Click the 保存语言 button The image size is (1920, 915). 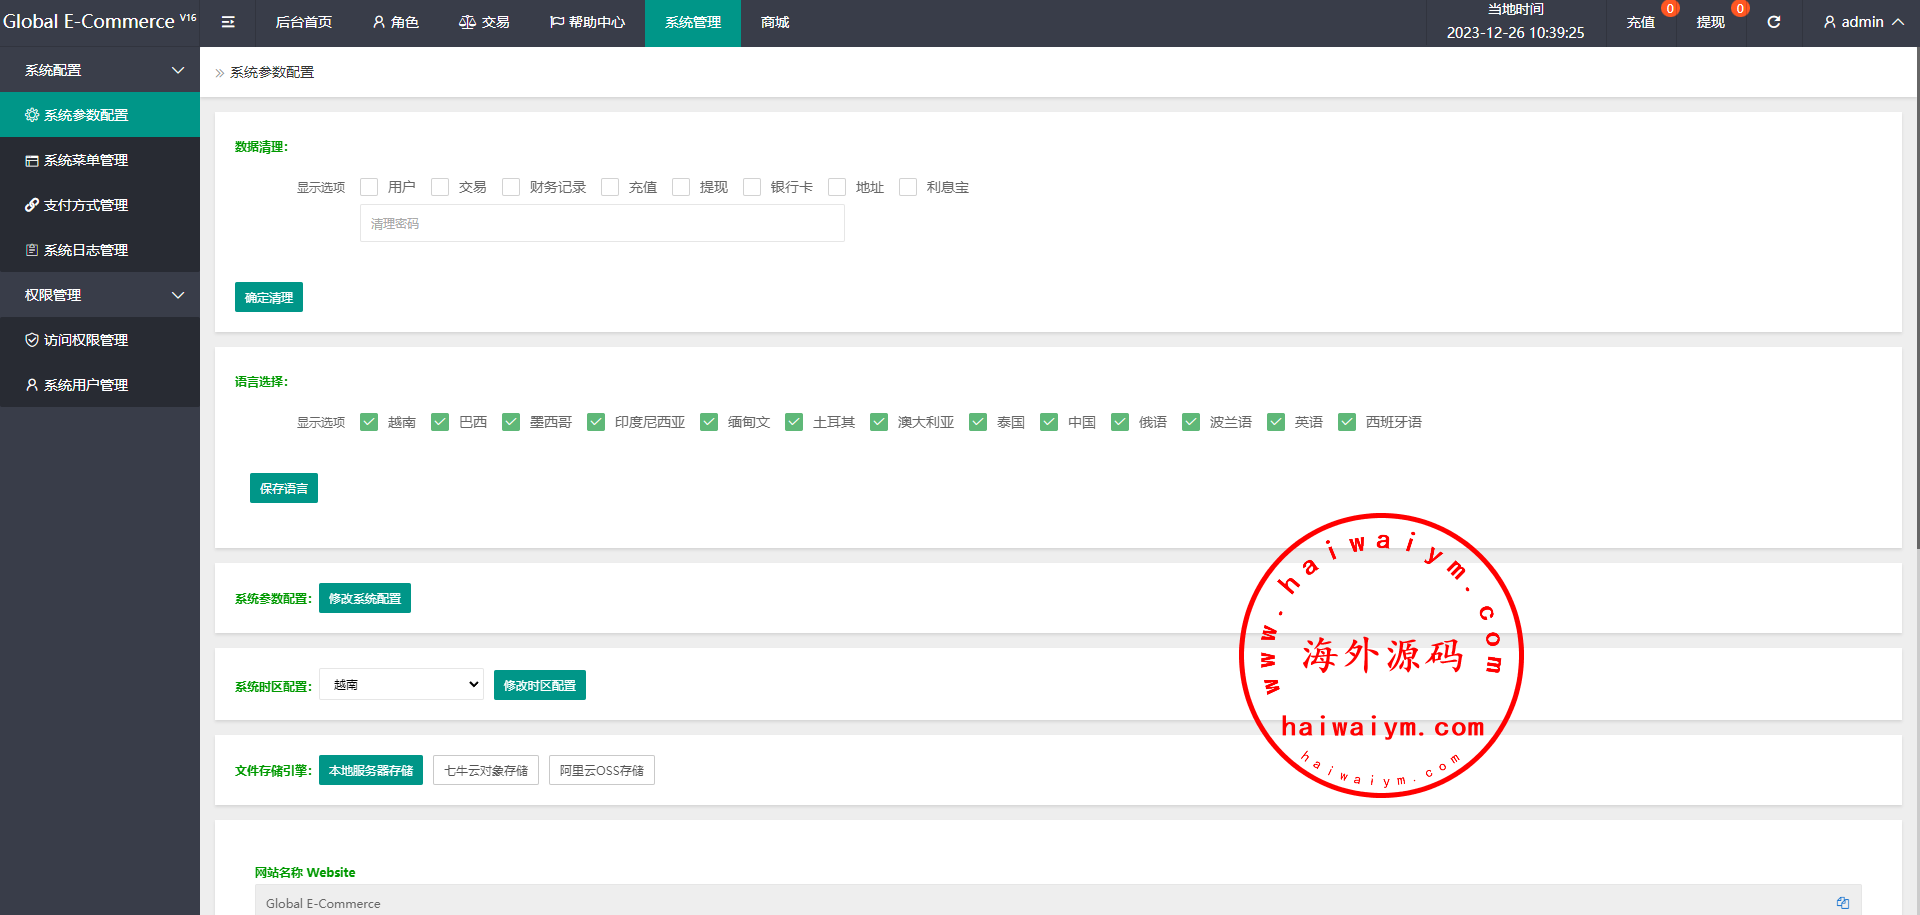click(x=284, y=488)
